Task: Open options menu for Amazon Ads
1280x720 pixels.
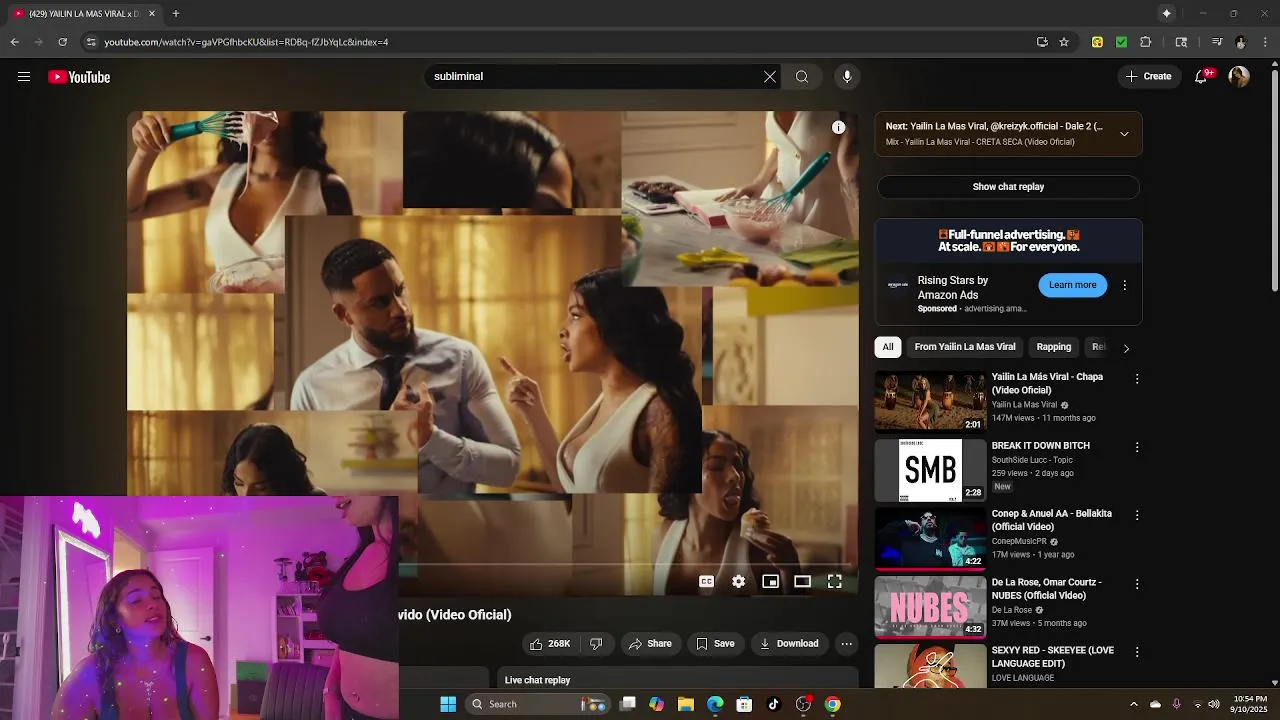Action: (x=1124, y=285)
